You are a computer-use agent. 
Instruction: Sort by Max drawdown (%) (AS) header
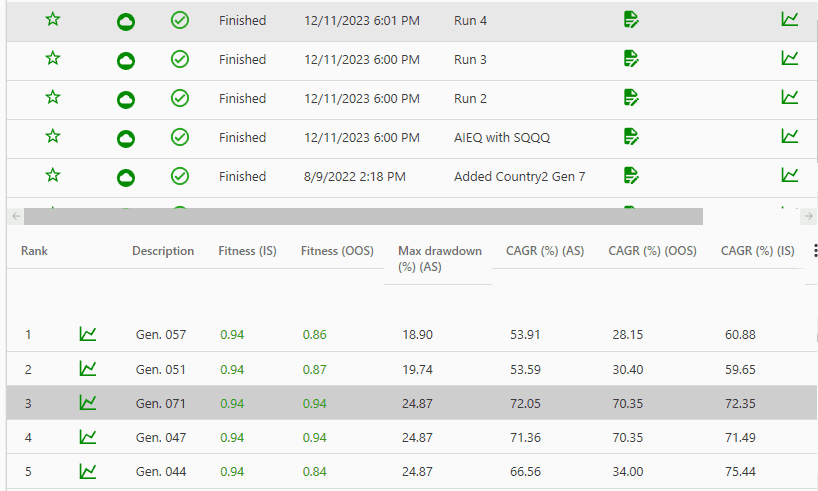(440, 259)
